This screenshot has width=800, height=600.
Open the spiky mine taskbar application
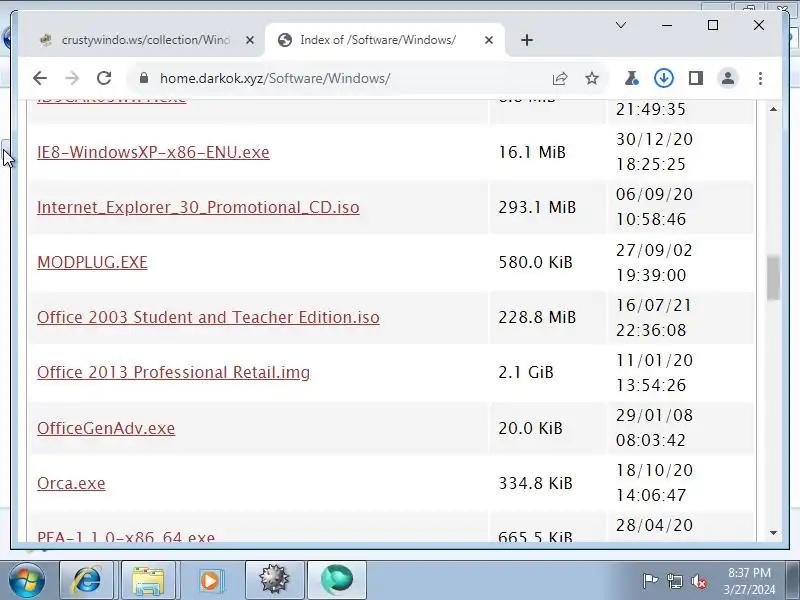point(274,580)
